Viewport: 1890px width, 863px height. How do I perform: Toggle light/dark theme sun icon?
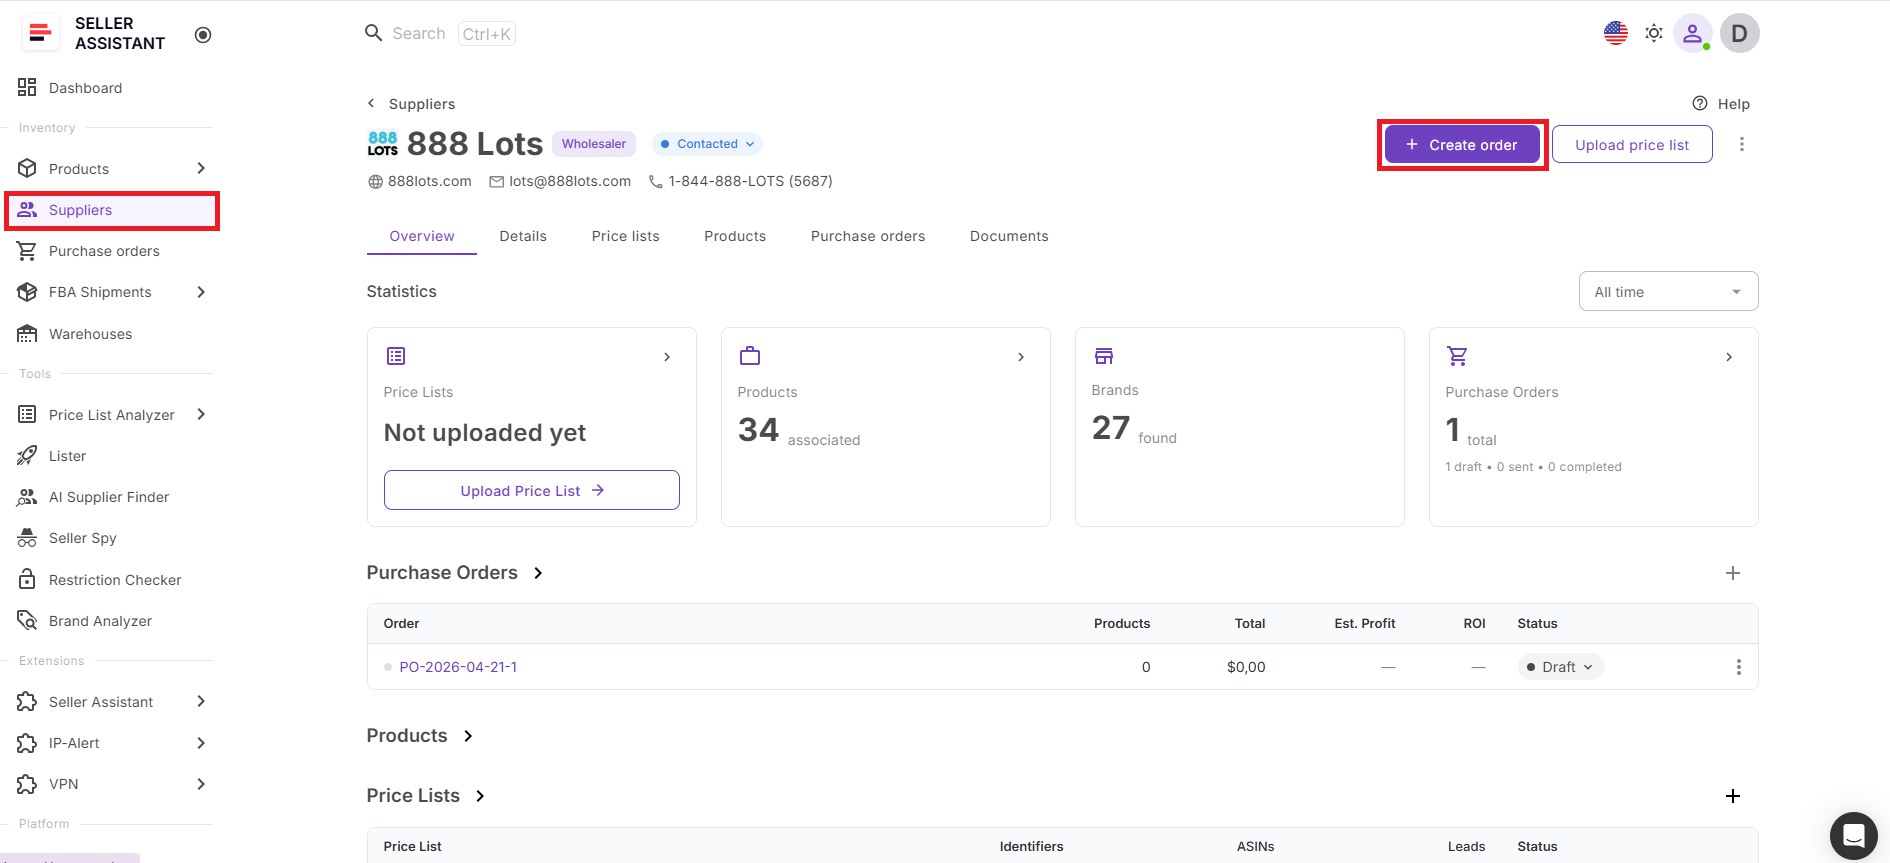(x=1654, y=33)
